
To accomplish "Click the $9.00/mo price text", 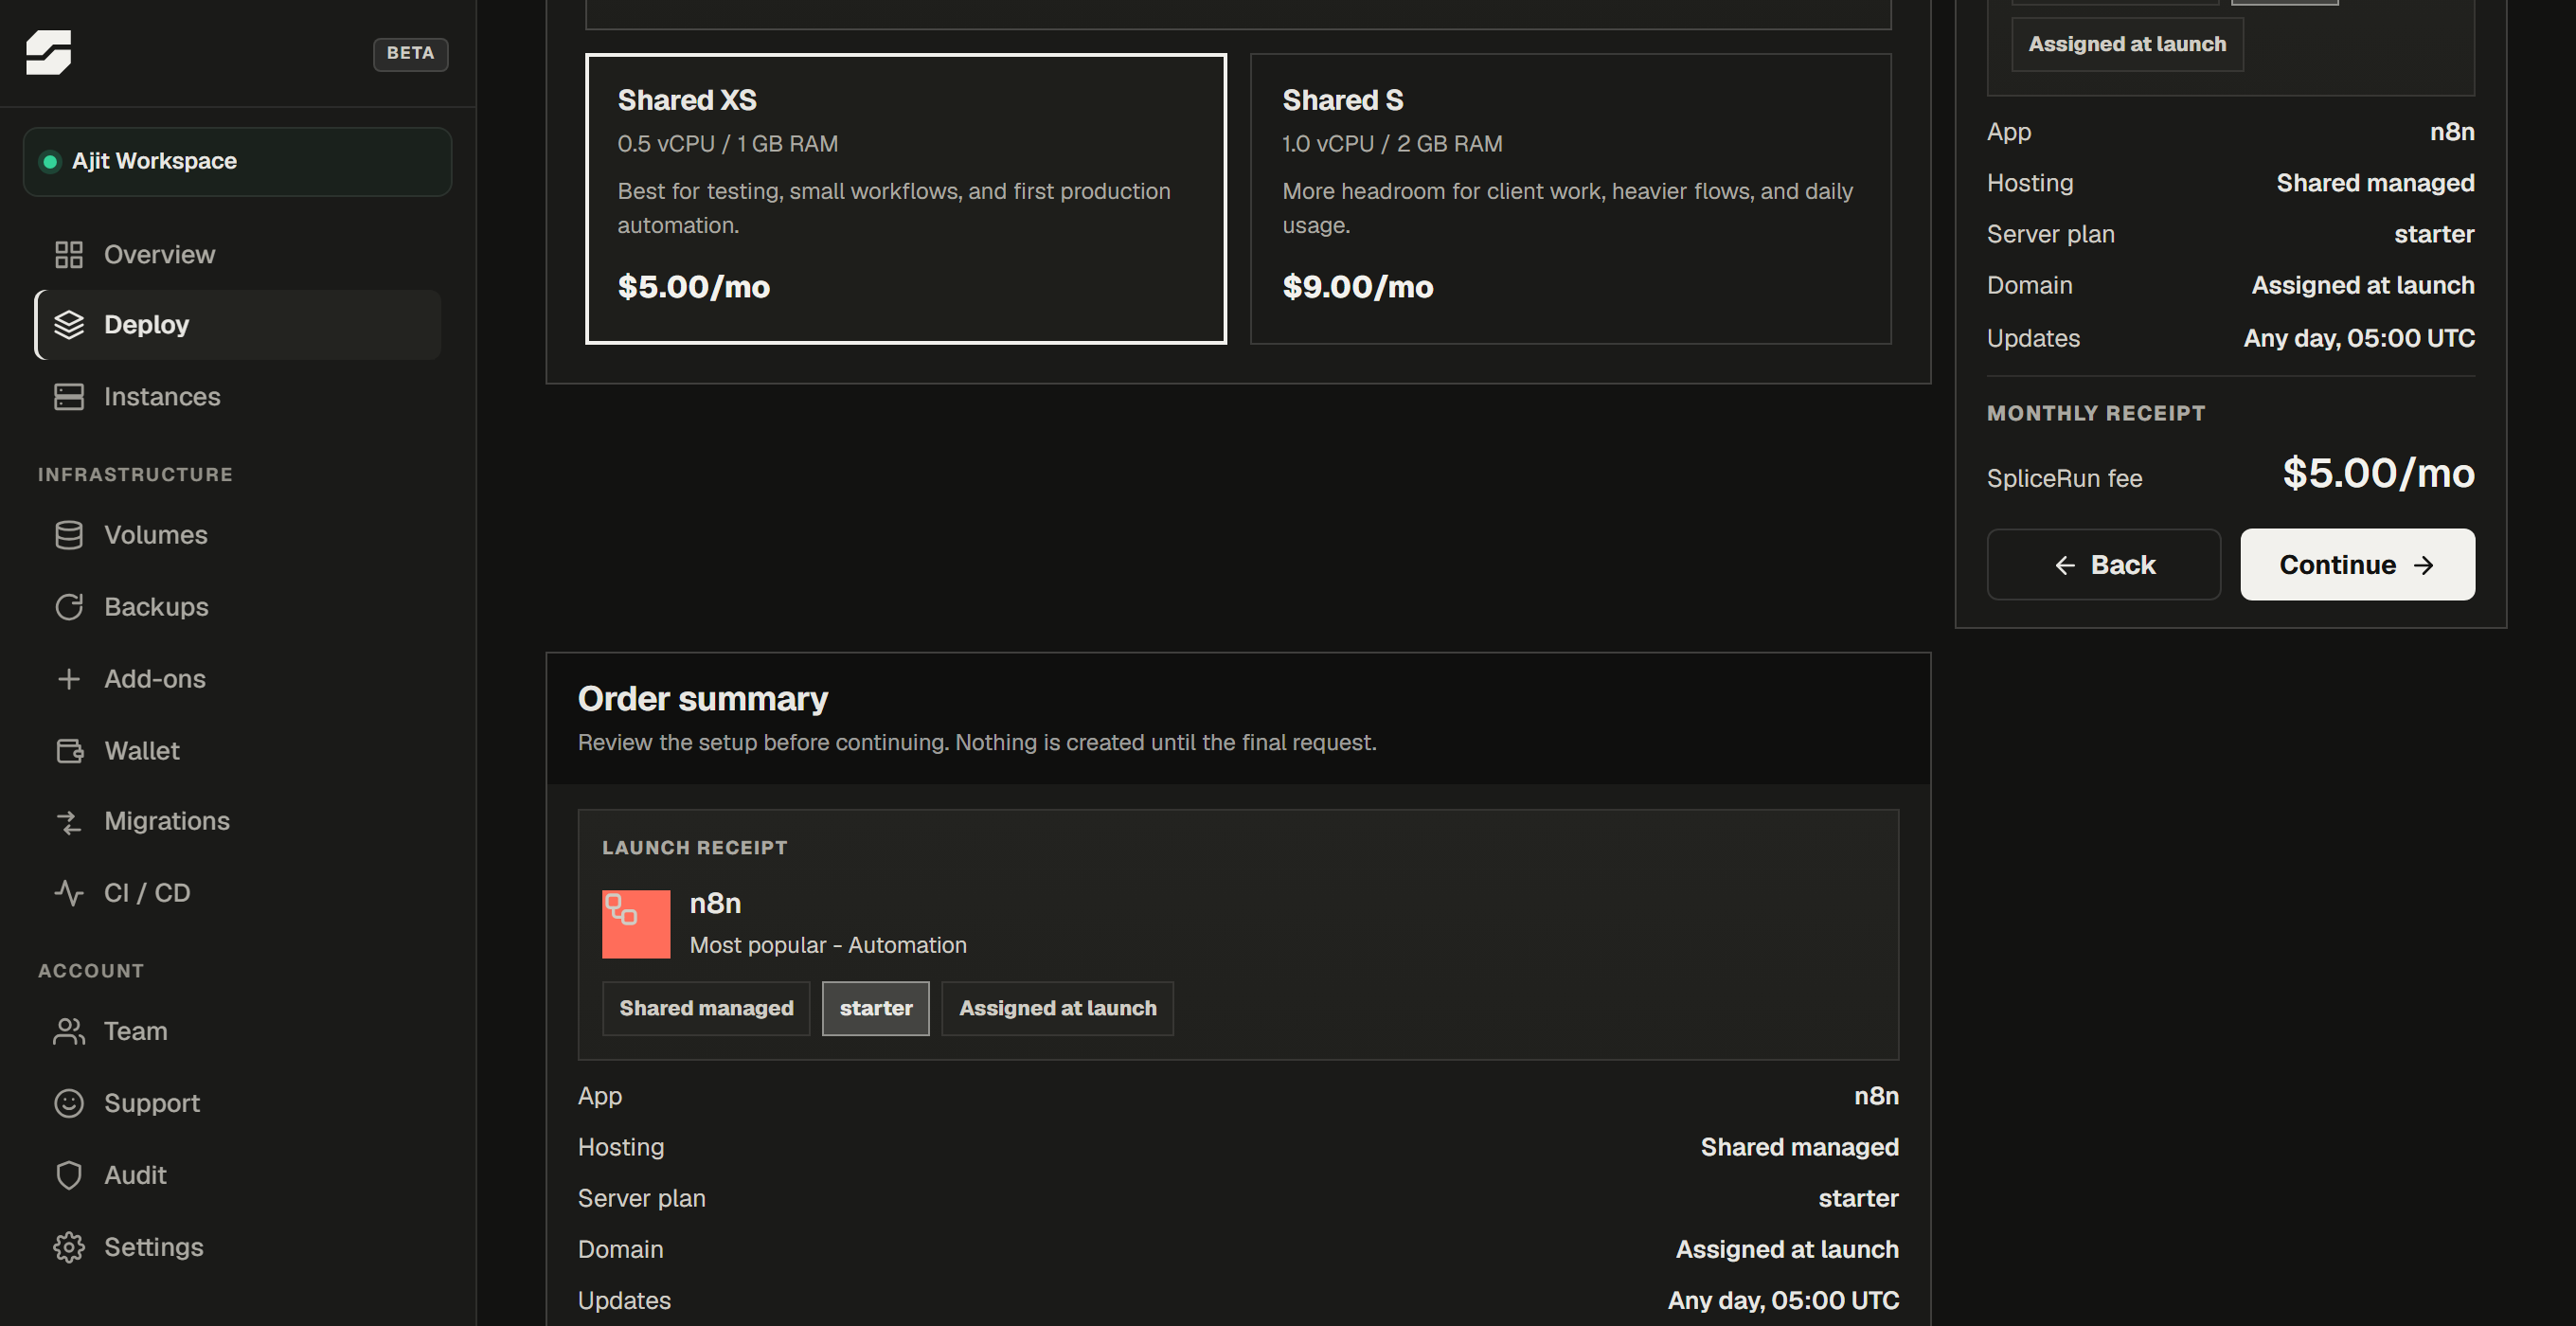I will pos(1357,287).
